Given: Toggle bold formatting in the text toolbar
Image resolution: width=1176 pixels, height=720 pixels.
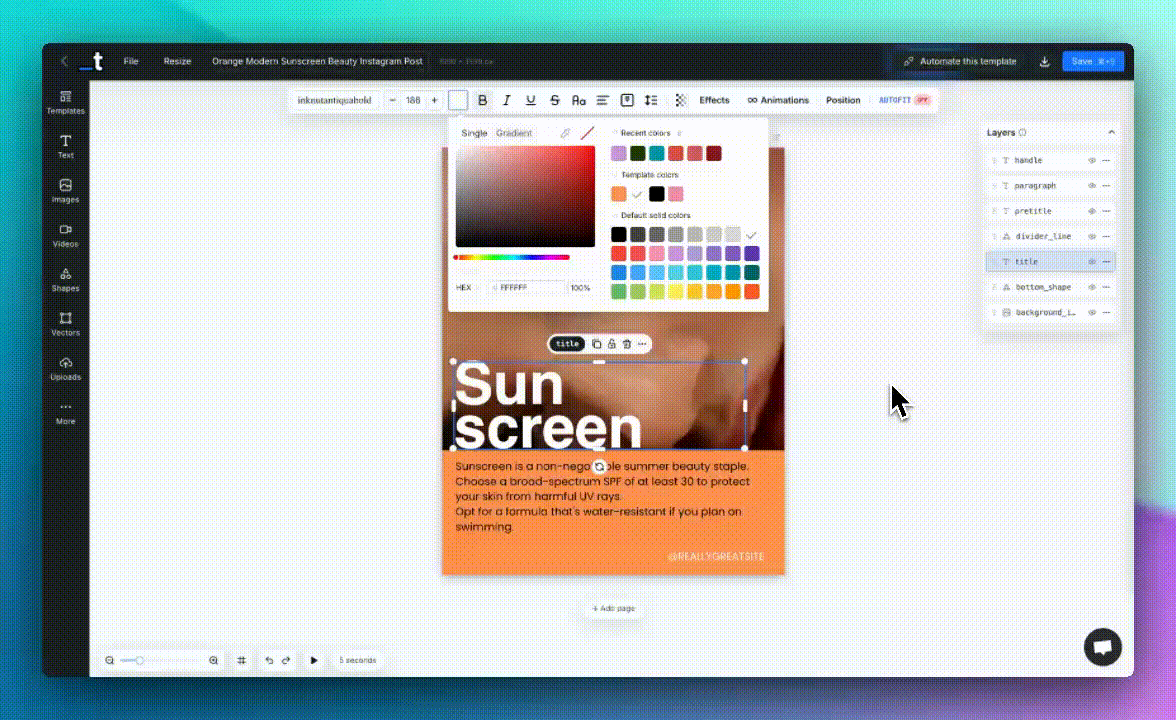Looking at the screenshot, I should pyautogui.click(x=483, y=100).
